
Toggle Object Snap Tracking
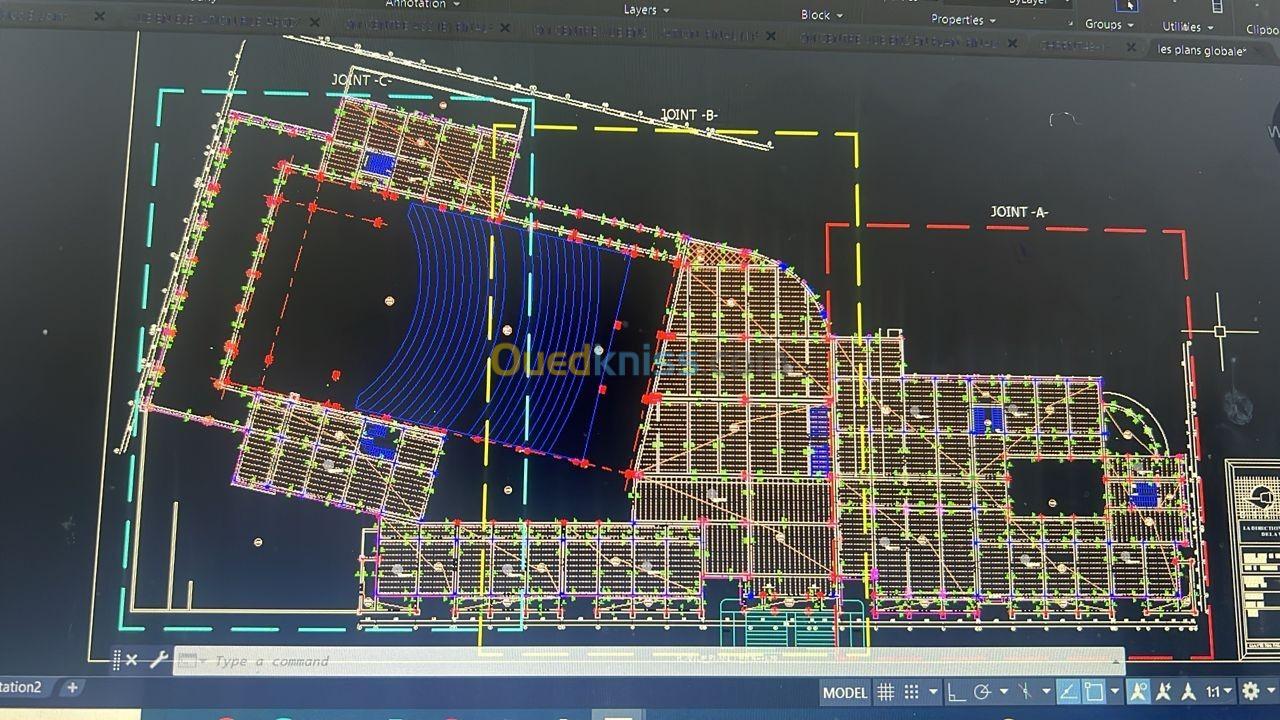(x=1068, y=692)
